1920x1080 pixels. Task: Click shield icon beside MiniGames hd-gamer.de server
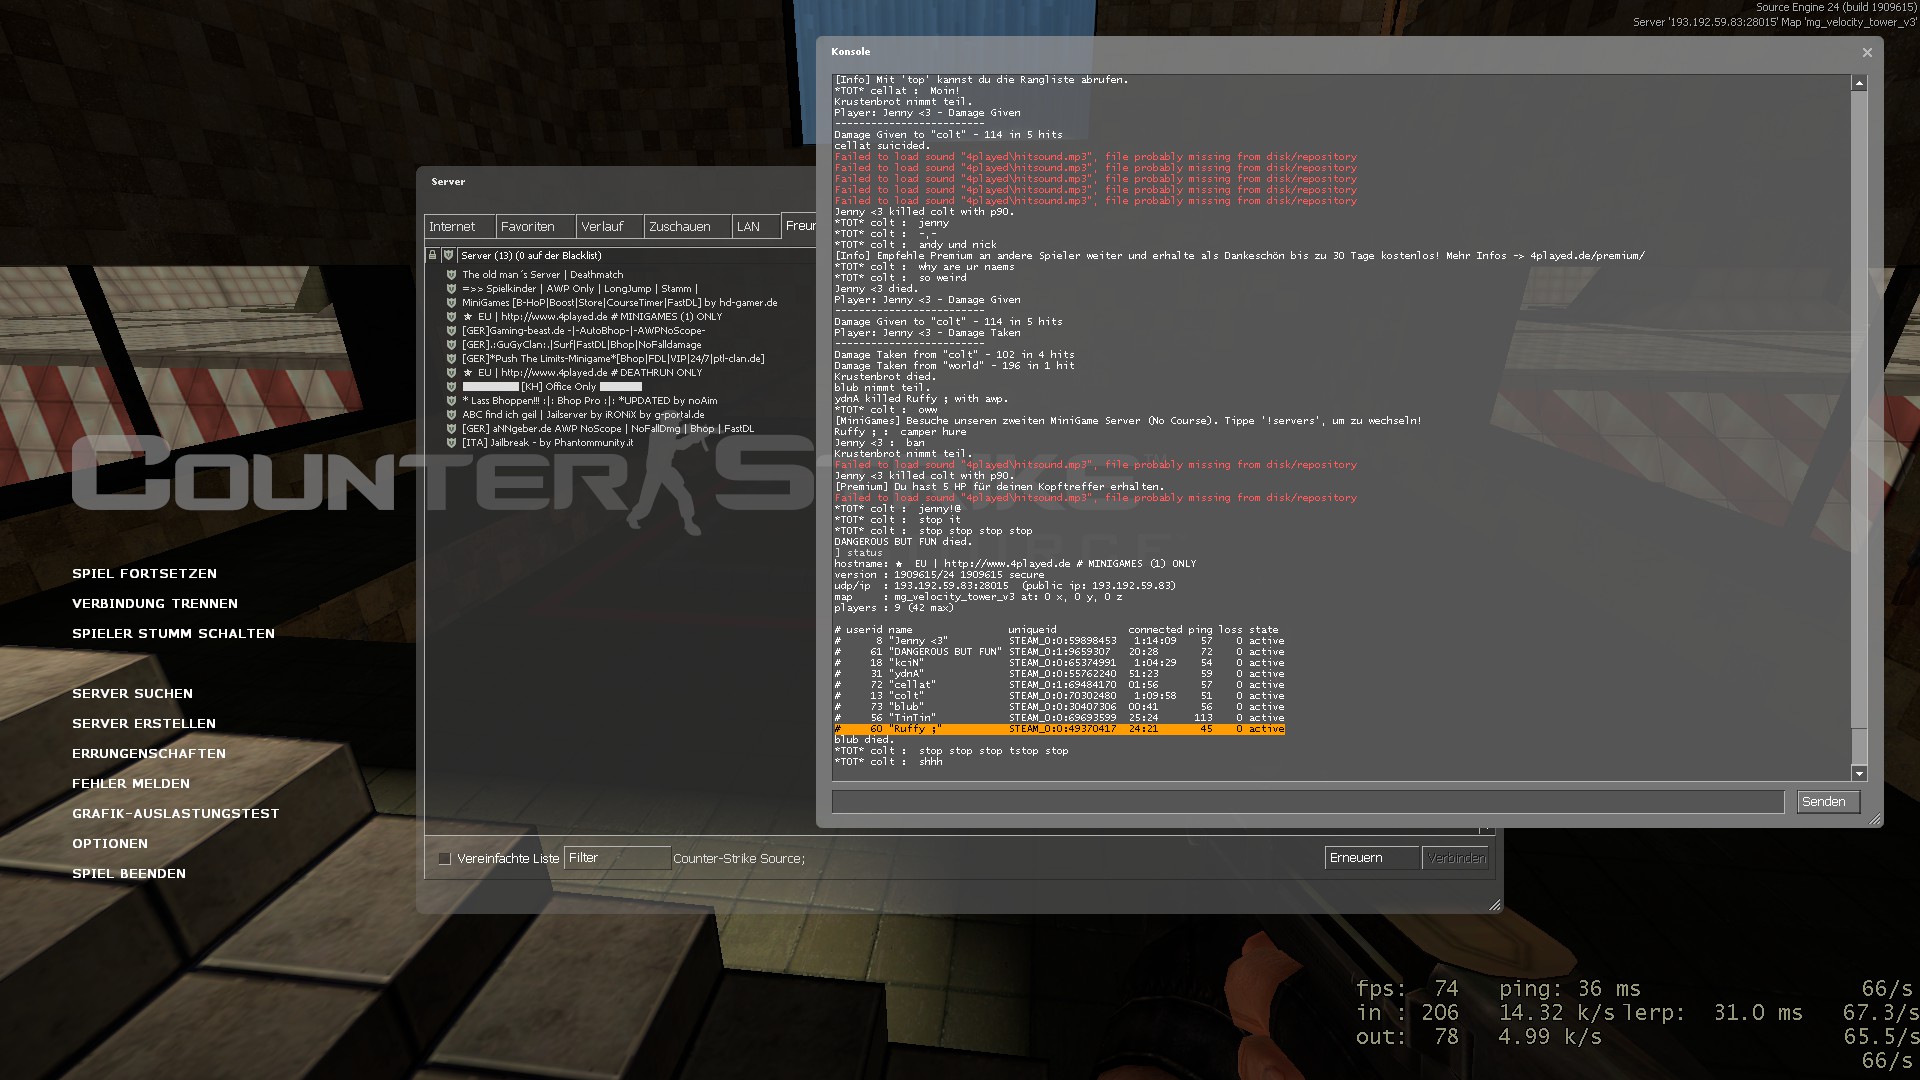(x=451, y=303)
